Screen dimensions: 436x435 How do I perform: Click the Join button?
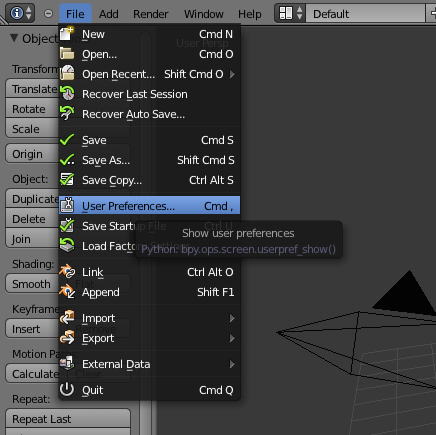[32, 239]
